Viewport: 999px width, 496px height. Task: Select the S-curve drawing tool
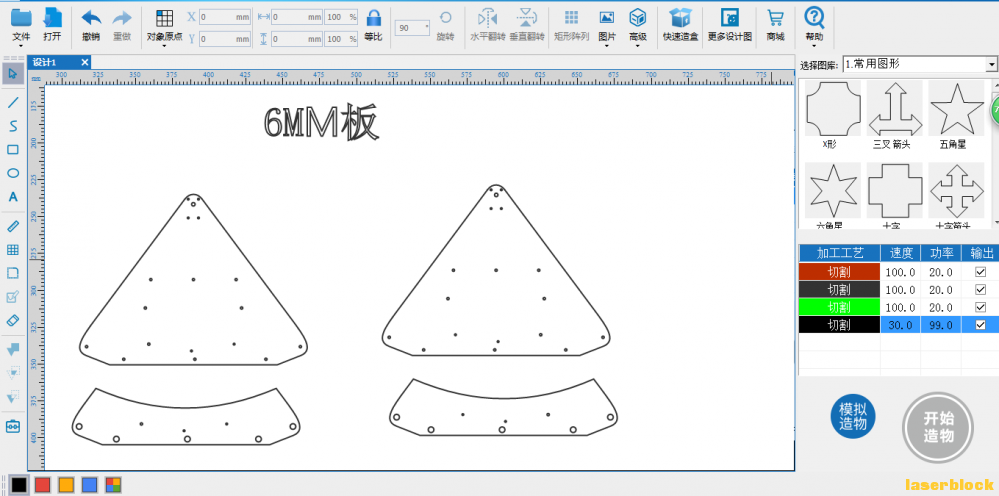click(13, 126)
